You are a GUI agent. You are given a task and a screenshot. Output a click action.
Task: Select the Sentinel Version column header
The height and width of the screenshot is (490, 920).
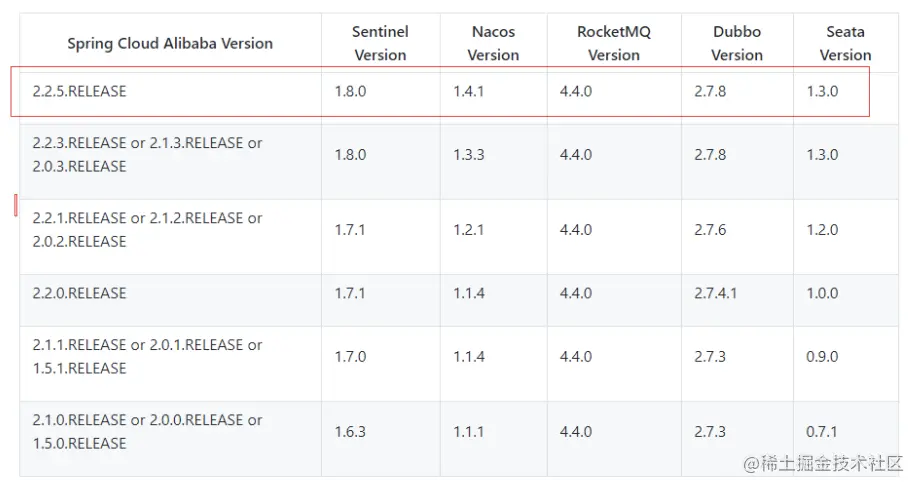point(380,43)
